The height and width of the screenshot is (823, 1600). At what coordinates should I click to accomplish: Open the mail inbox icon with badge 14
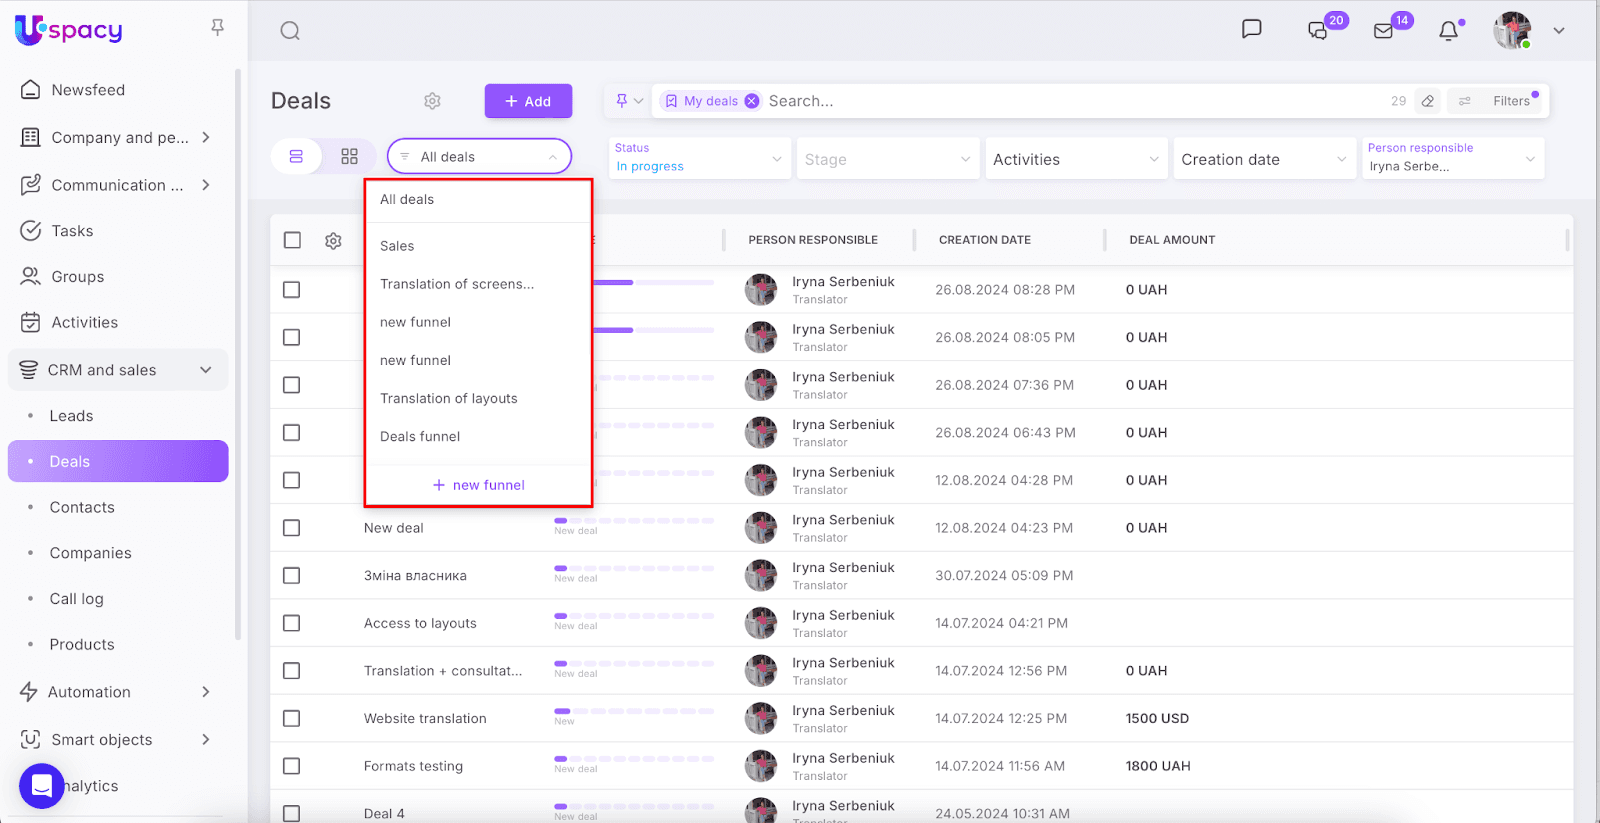(x=1384, y=31)
